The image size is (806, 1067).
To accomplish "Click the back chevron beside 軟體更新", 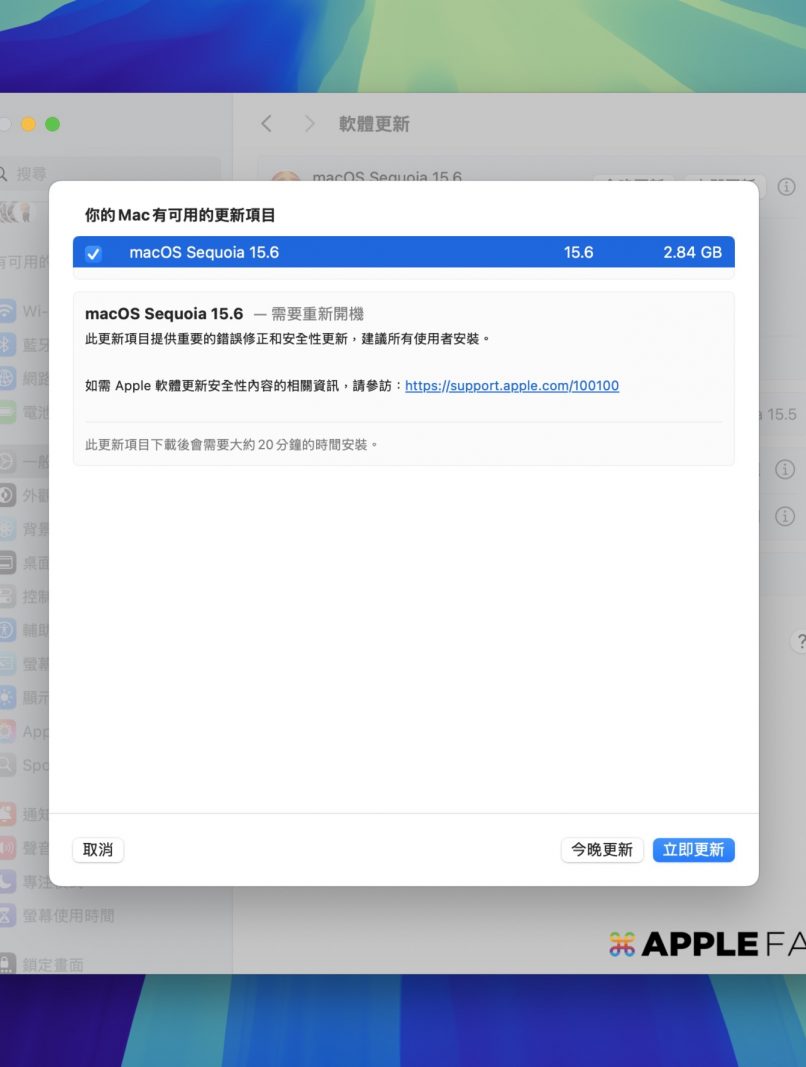I will (x=266, y=124).
